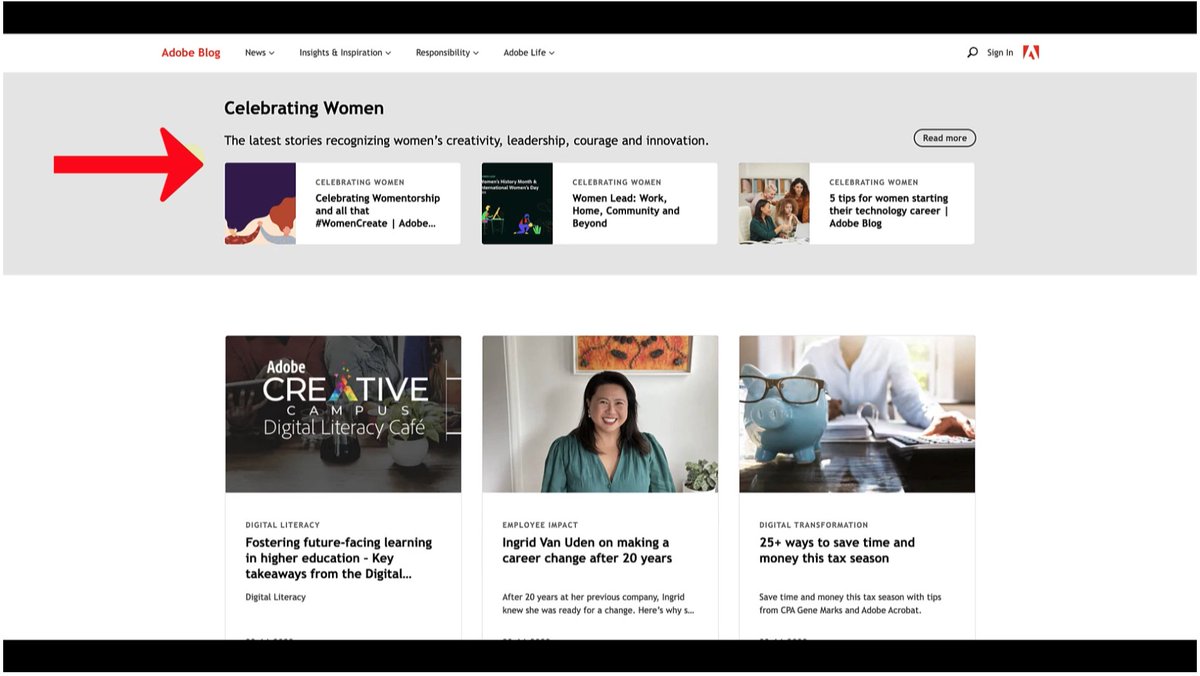This screenshot has height=676, width=1200.
Task: Open Ingrid Van Uden career change article
Action: click(587, 550)
